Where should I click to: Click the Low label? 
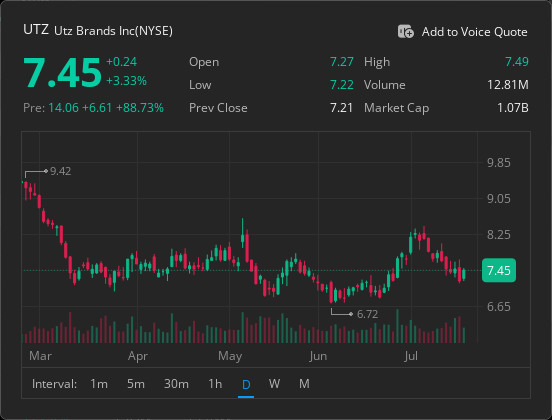200,85
